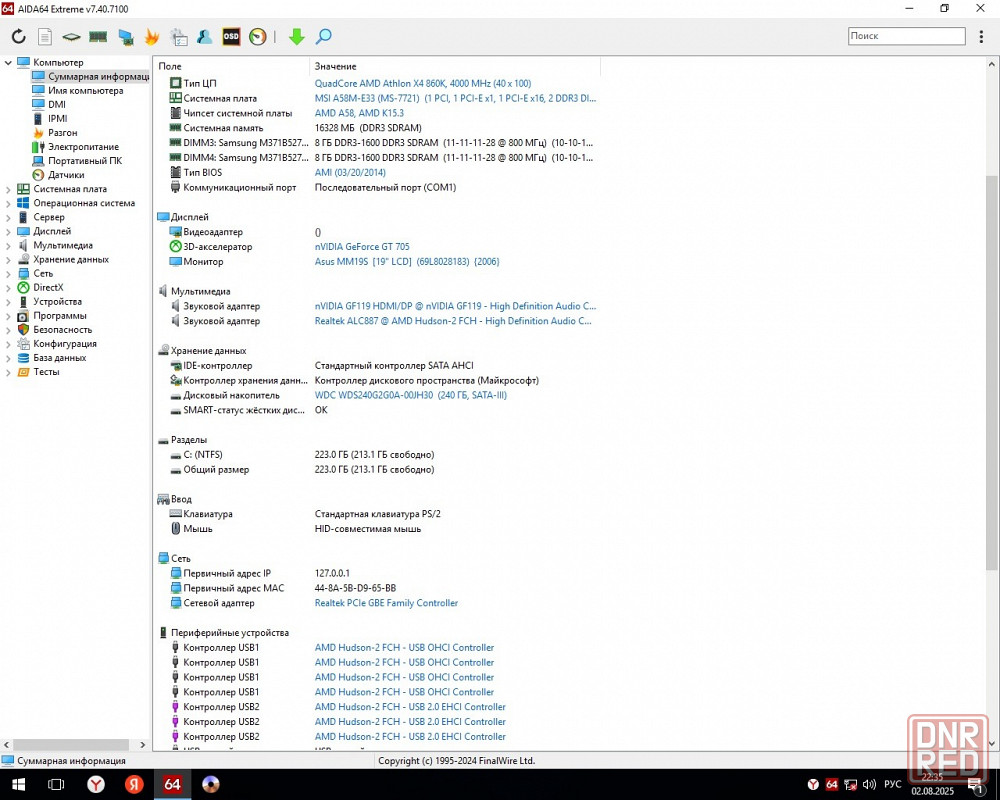Open the OSD panel toolbar icon
1000x800 pixels.
231,36
